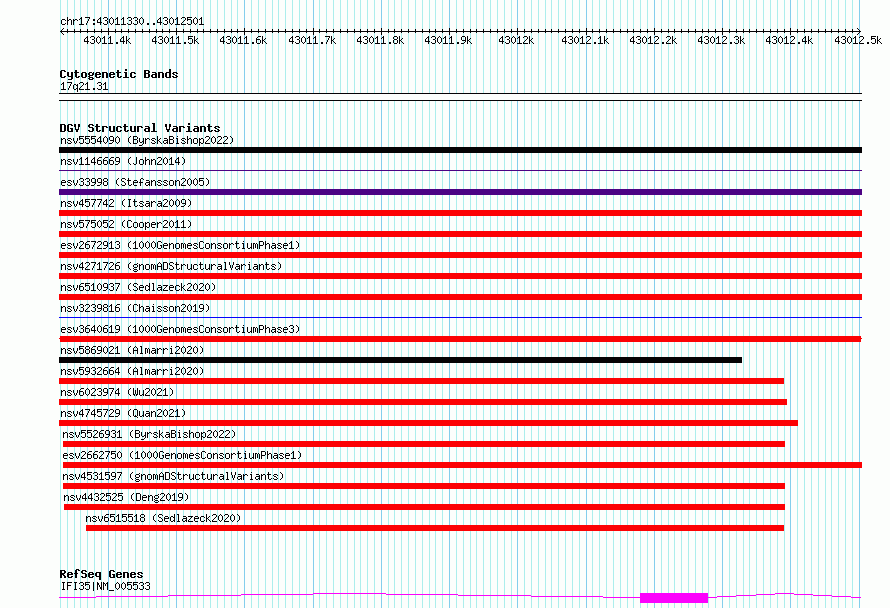Screen dimensions: 890x608
Task: Click the red bar under nsv6515518
Action: pos(435,528)
